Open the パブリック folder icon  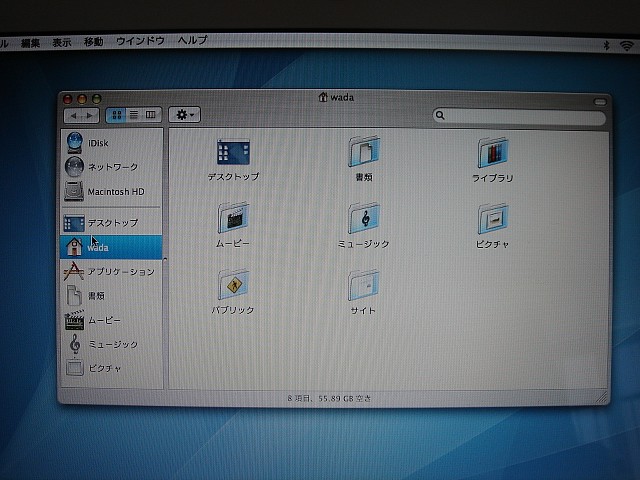(x=233, y=286)
